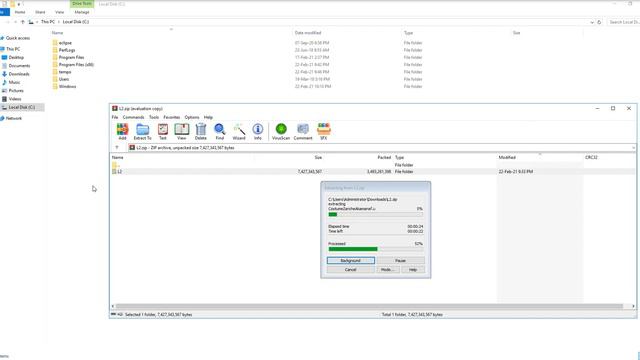The width and height of the screenshot is (640, 360).
Task: Click the drive icon in WinRAR status bar
Action: [113, 314]
